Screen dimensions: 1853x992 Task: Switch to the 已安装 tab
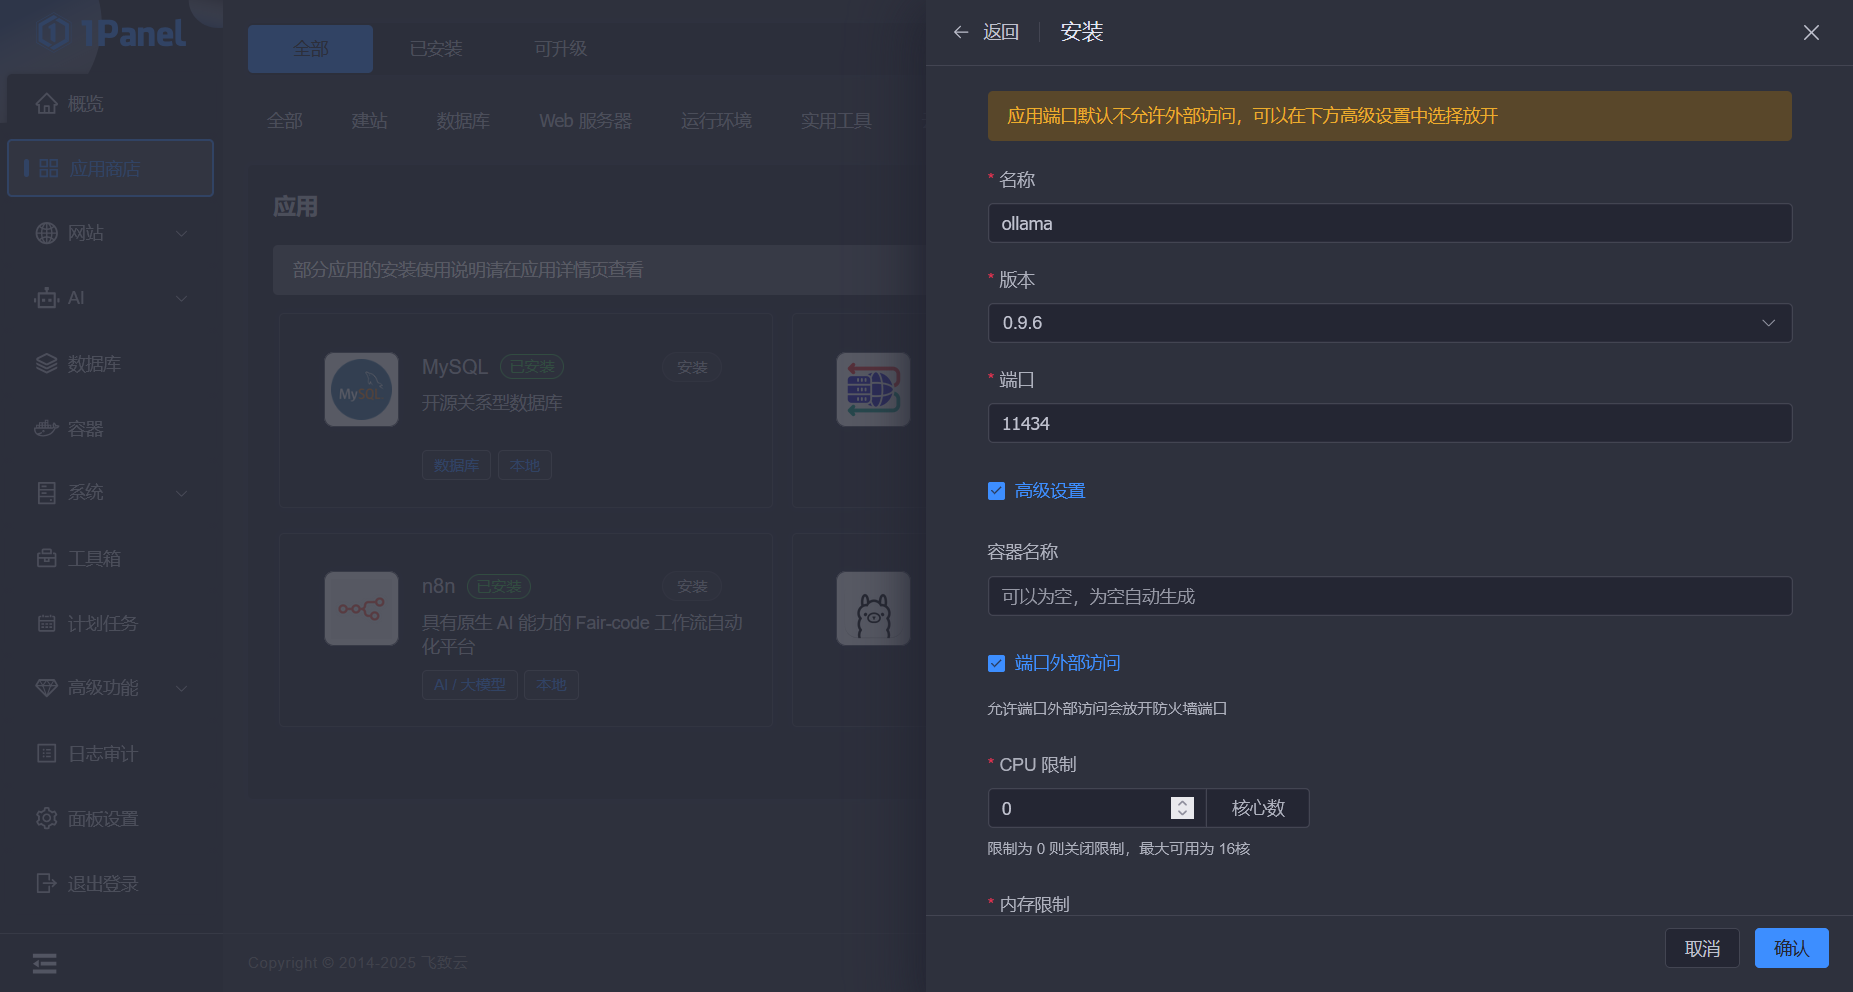click(x=436, y=49)
